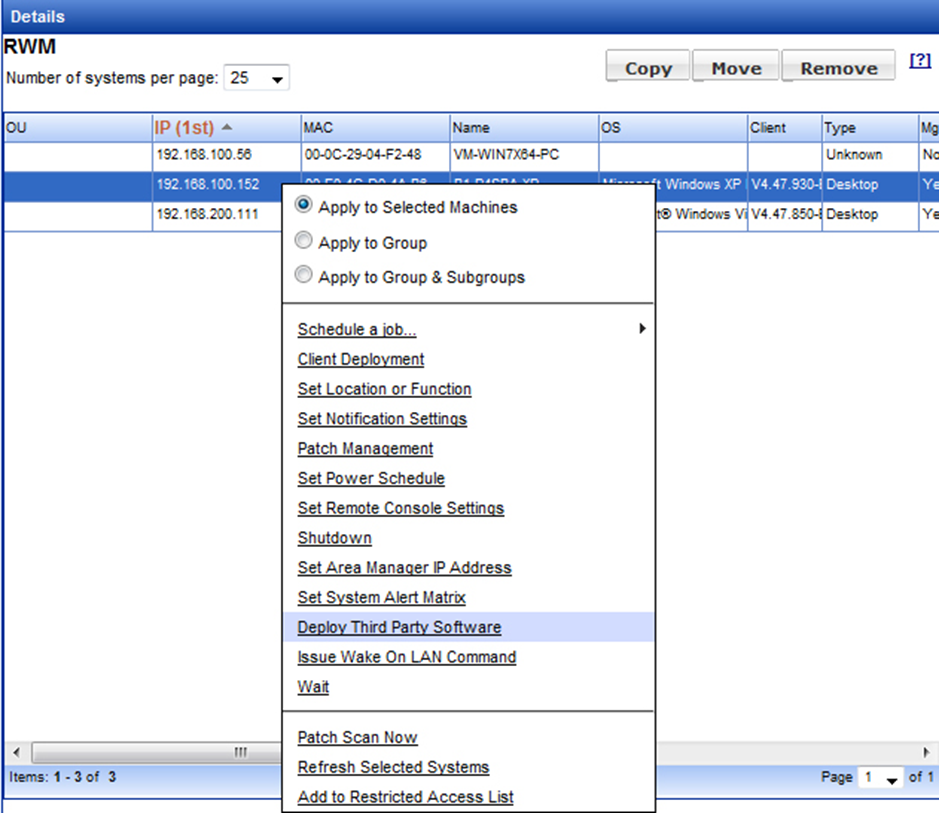Click the Copy button

point(648,68)
